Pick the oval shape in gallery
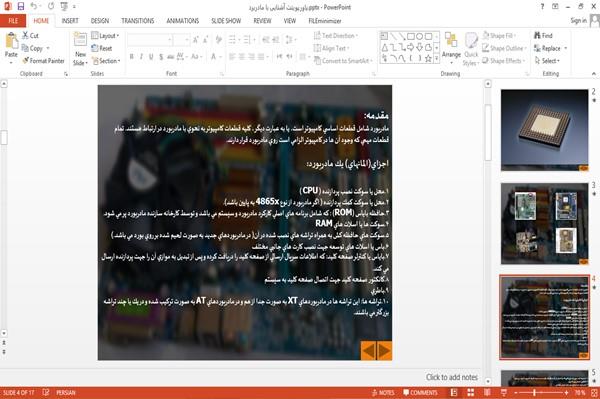The image size is (600, 399). pyautogui.click(x=419, y=37)
